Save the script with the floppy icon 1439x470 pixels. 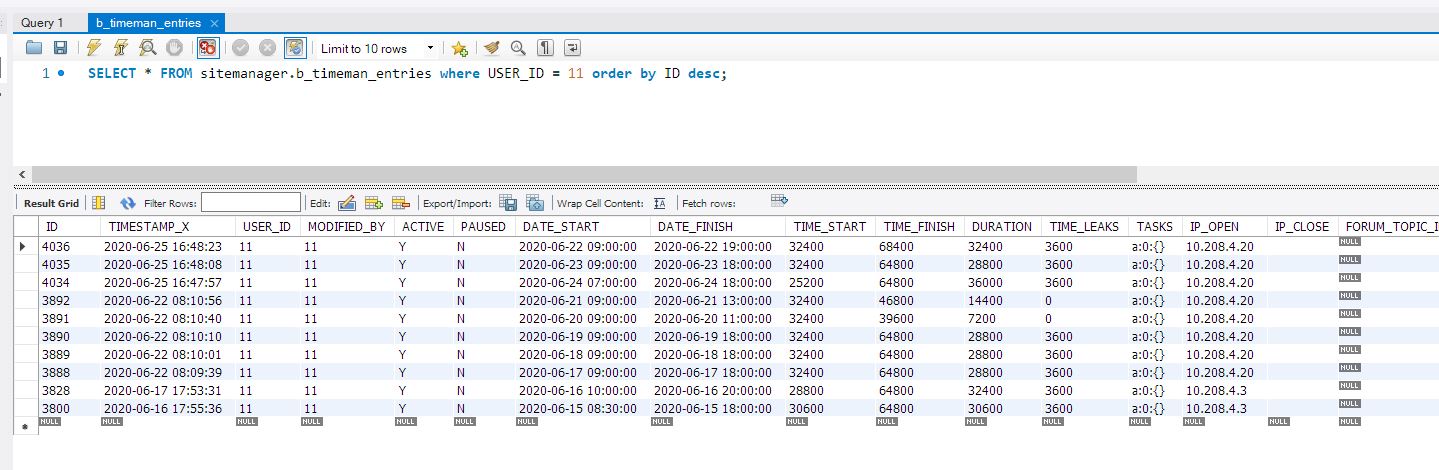pos(60,48)
